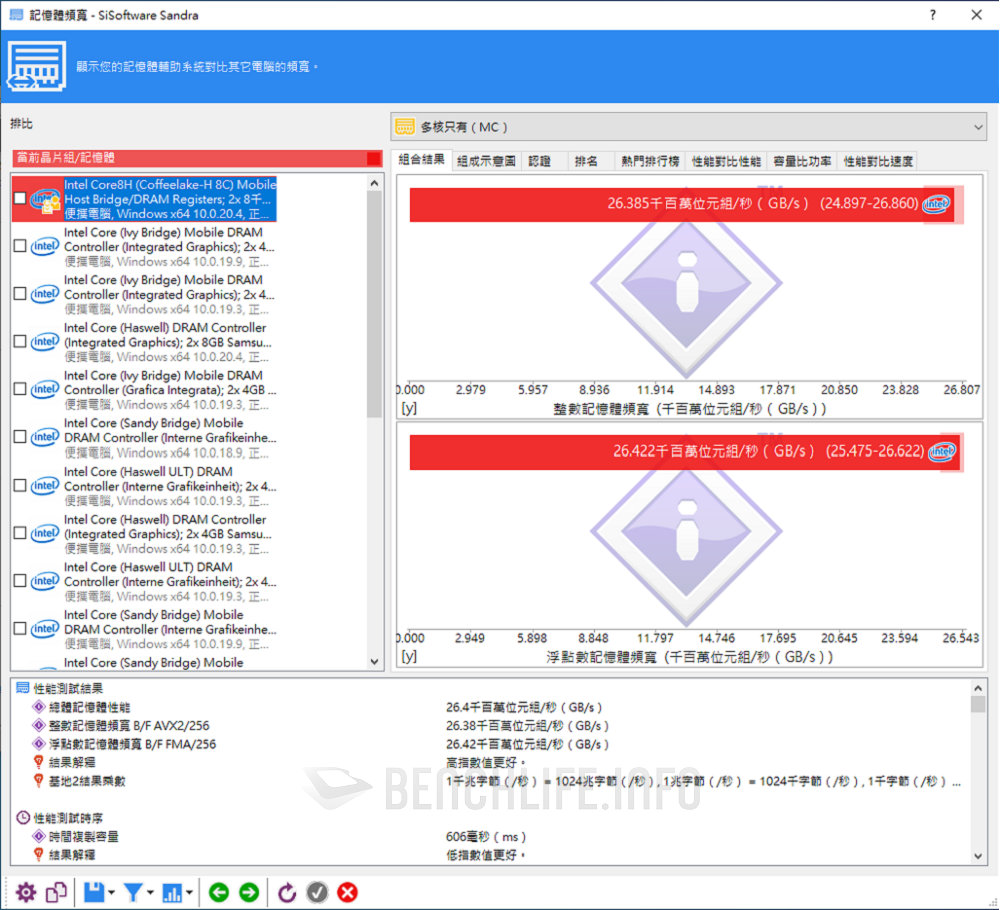Rerun the benchmark with the refresh icon
The image size is (1000, 910).
point(287,892)
